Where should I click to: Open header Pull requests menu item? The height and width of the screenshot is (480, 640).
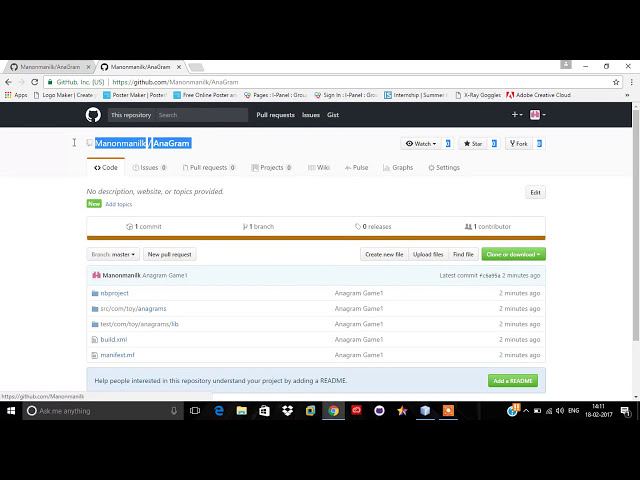276,115
